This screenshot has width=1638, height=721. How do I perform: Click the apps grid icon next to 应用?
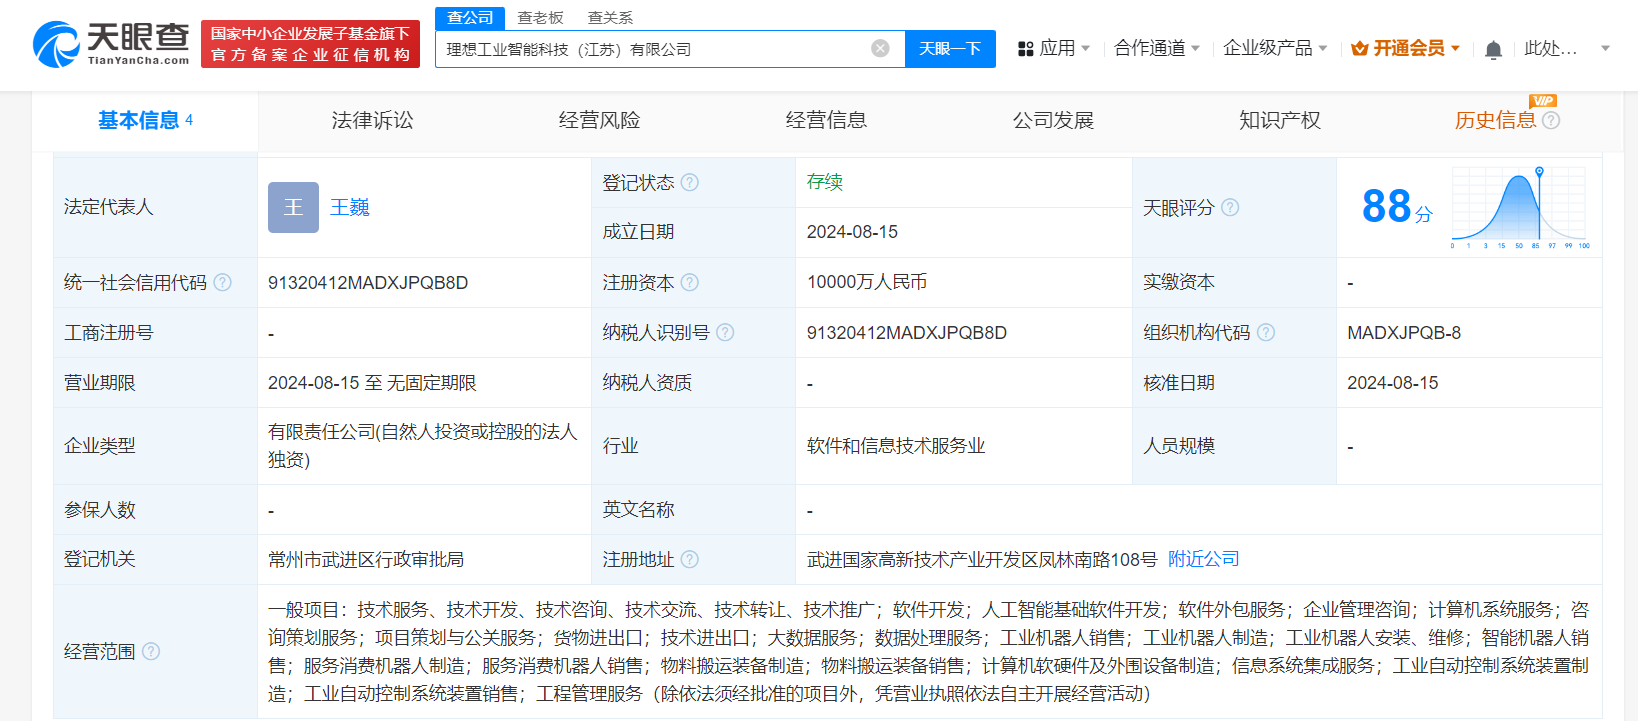(1025, 49)
